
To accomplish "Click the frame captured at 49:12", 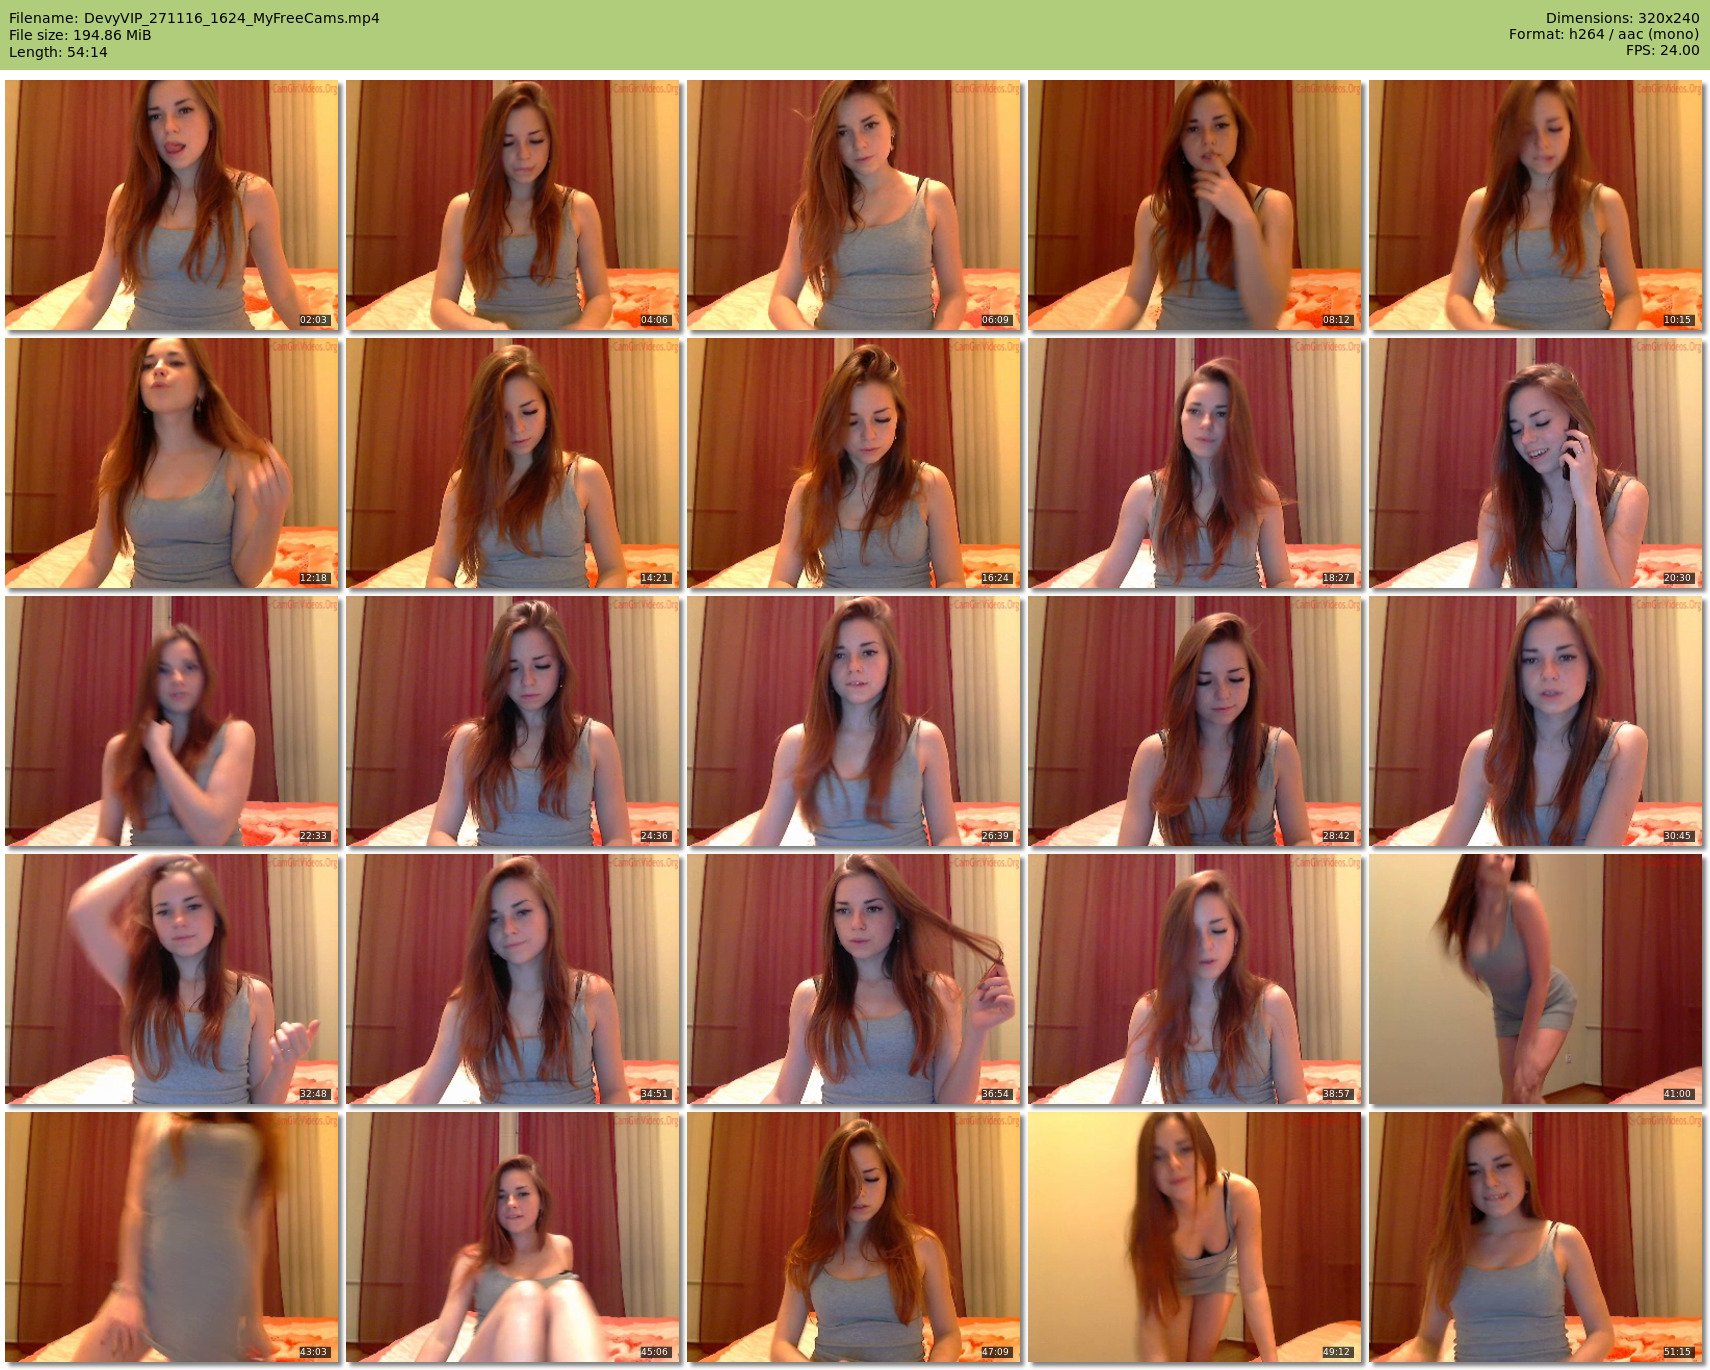I will tap(1195, 1237).
